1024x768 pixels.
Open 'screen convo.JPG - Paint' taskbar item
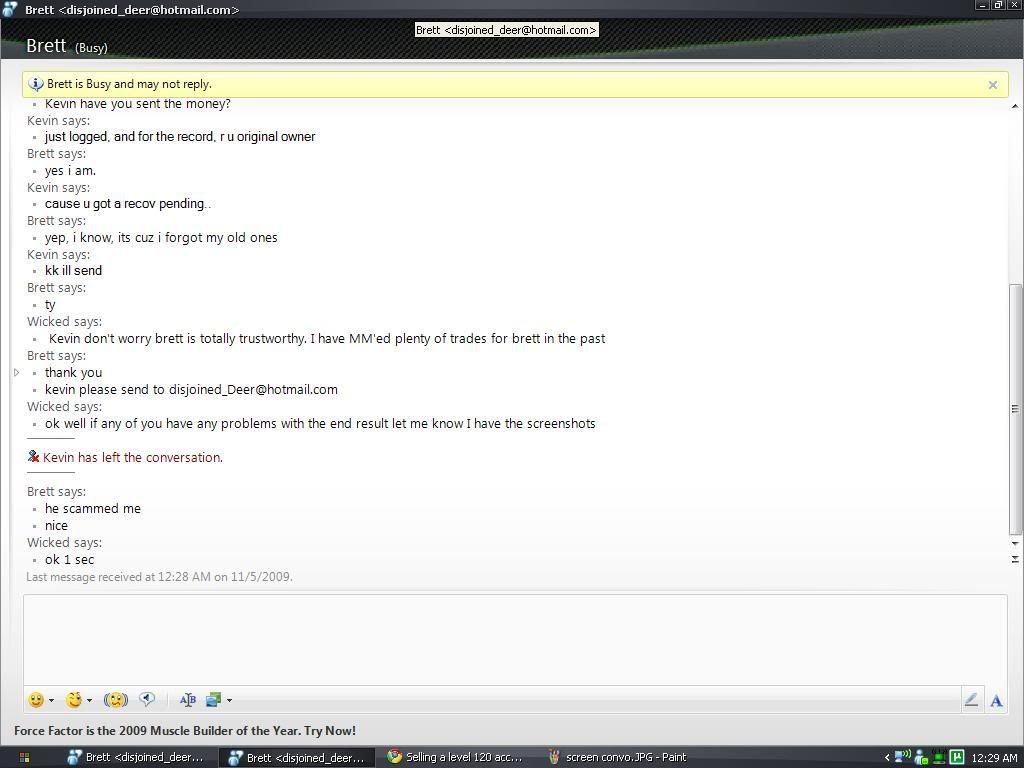click(x=617, y=758)
